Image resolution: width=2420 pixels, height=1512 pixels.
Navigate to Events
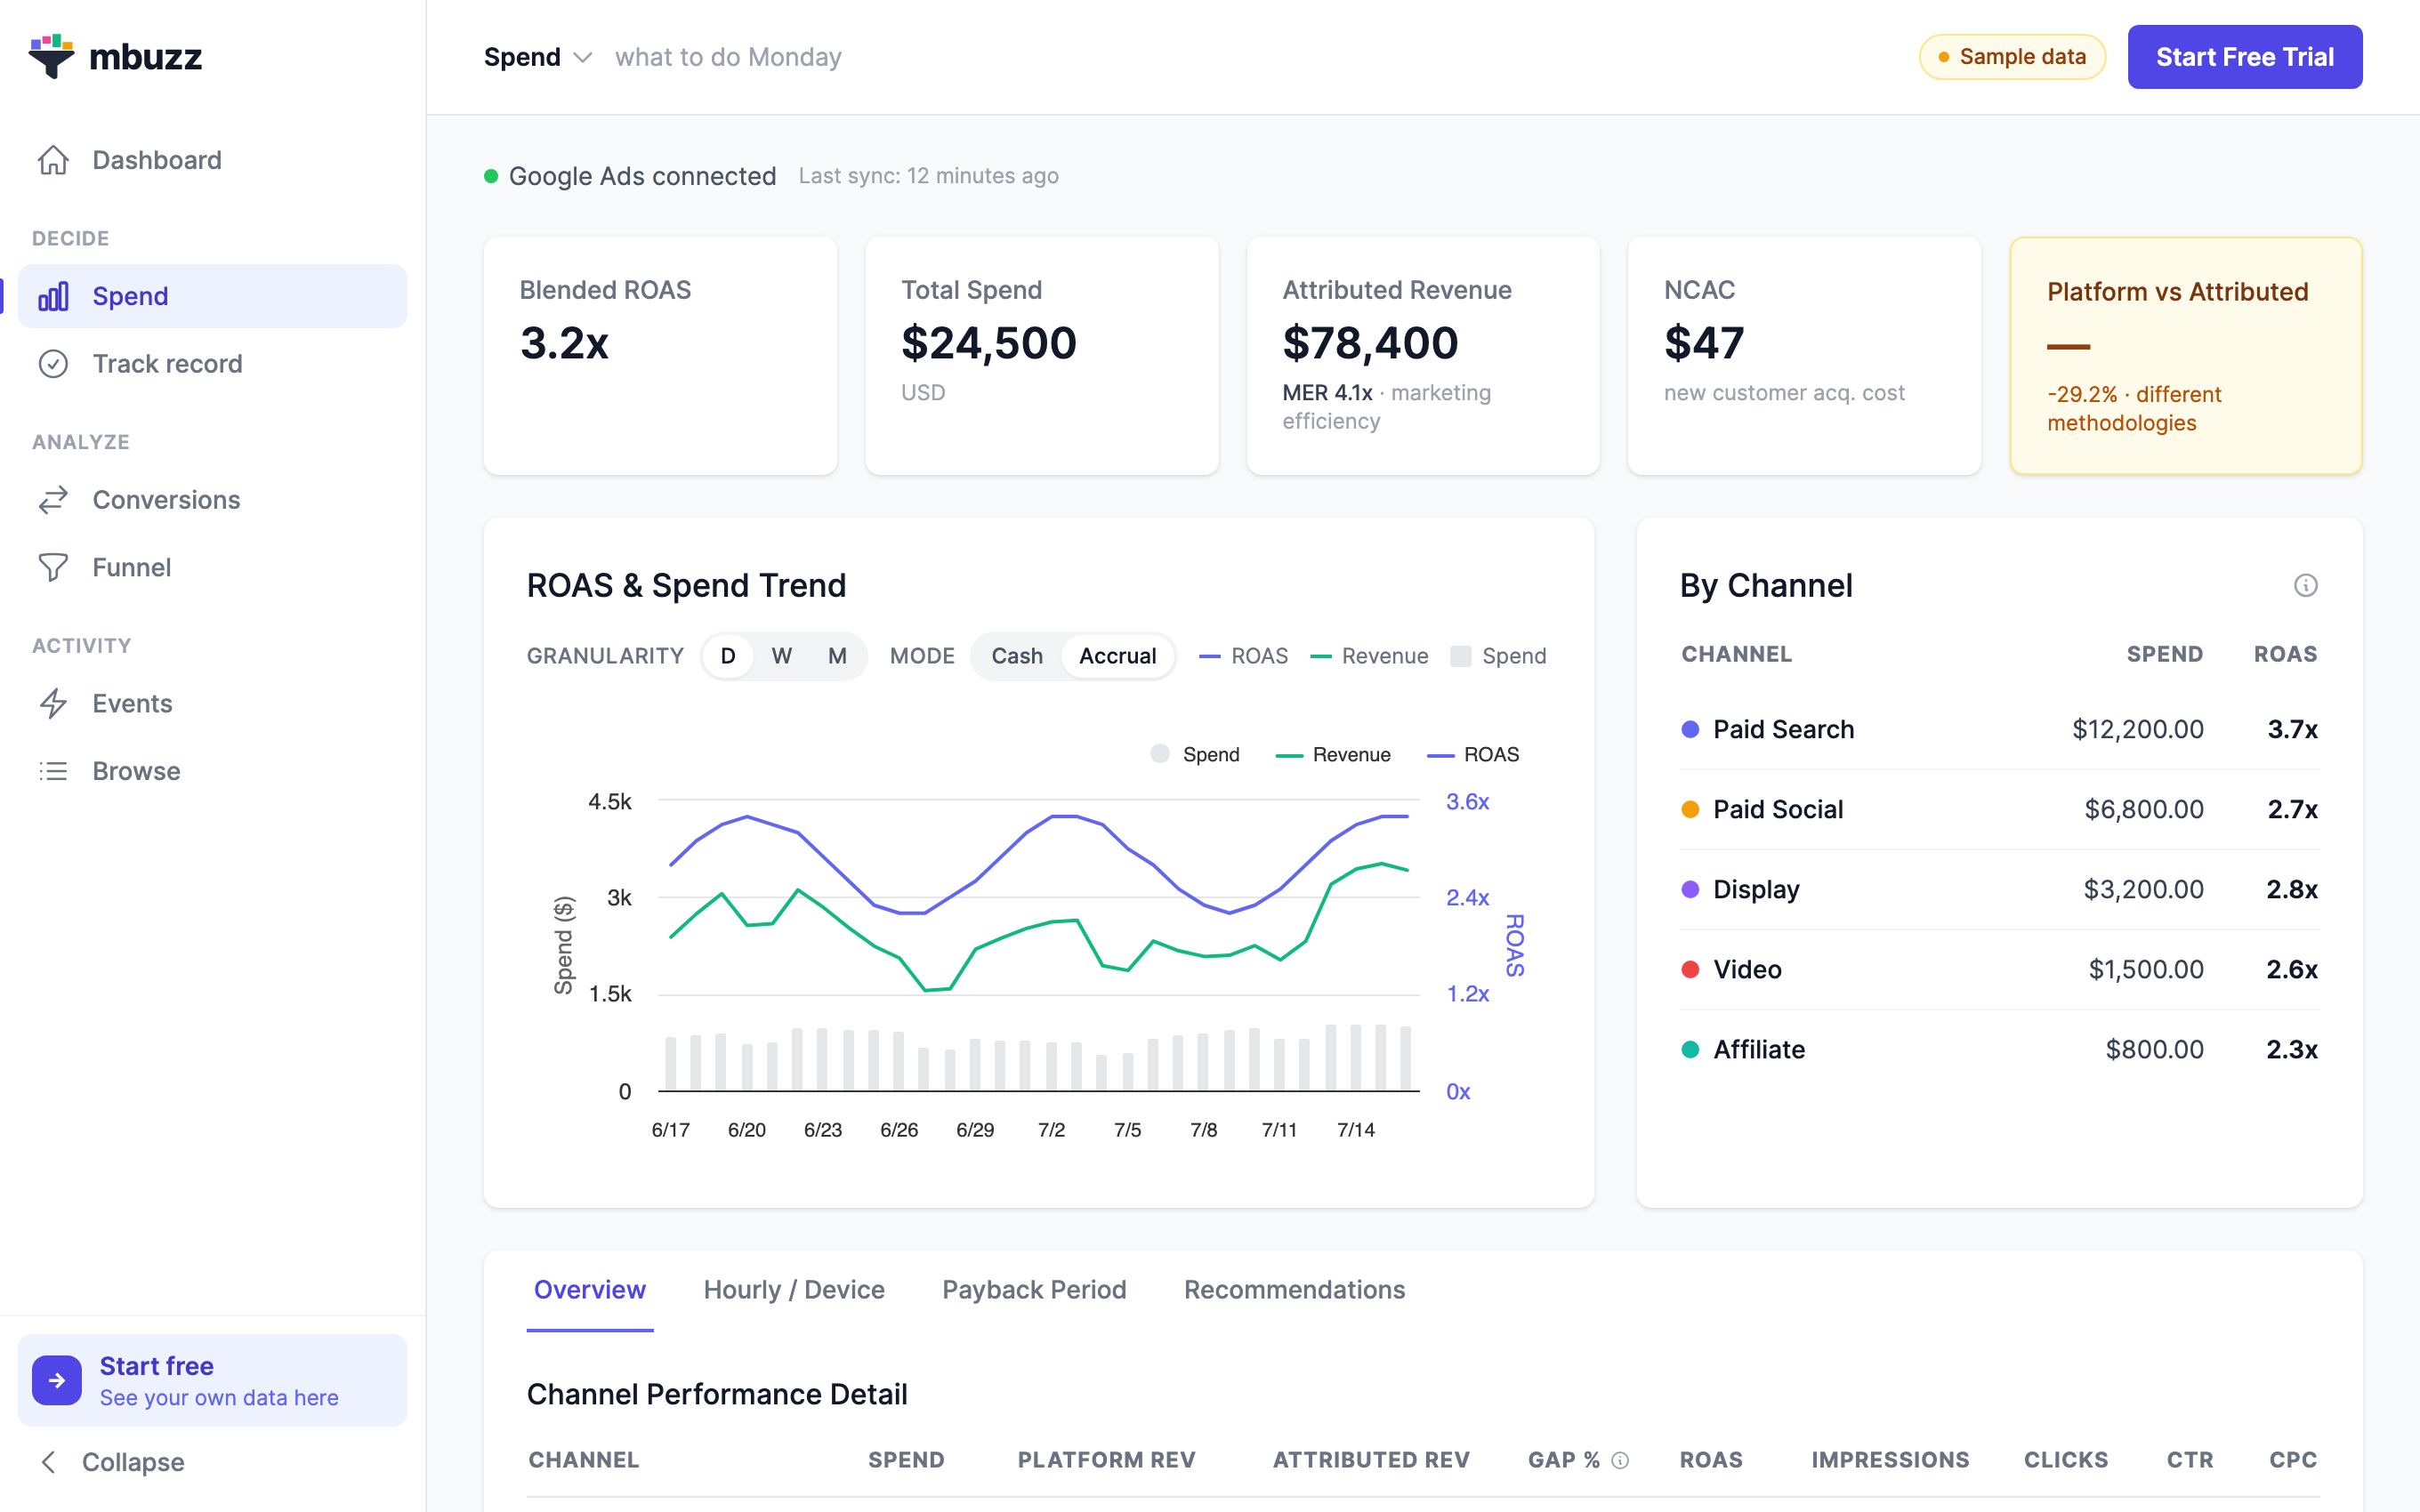click(212, 704)
